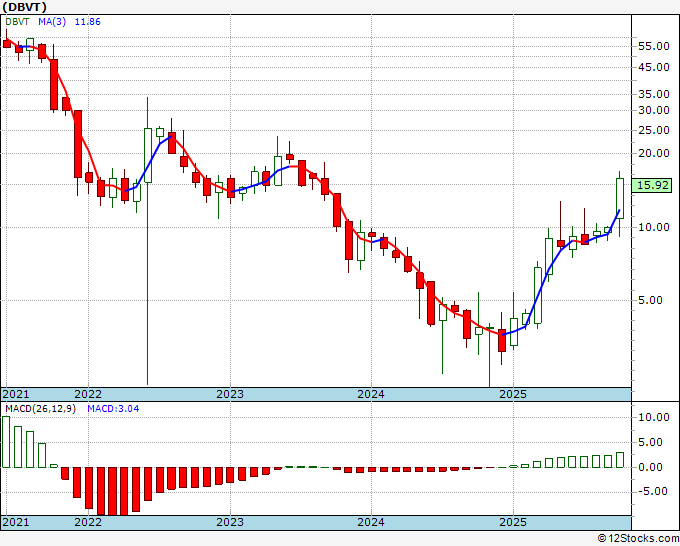Viewport: 680px width, 546px height.
Task: Click the 45.00 price axis label
Action: (x=654, y=67)
